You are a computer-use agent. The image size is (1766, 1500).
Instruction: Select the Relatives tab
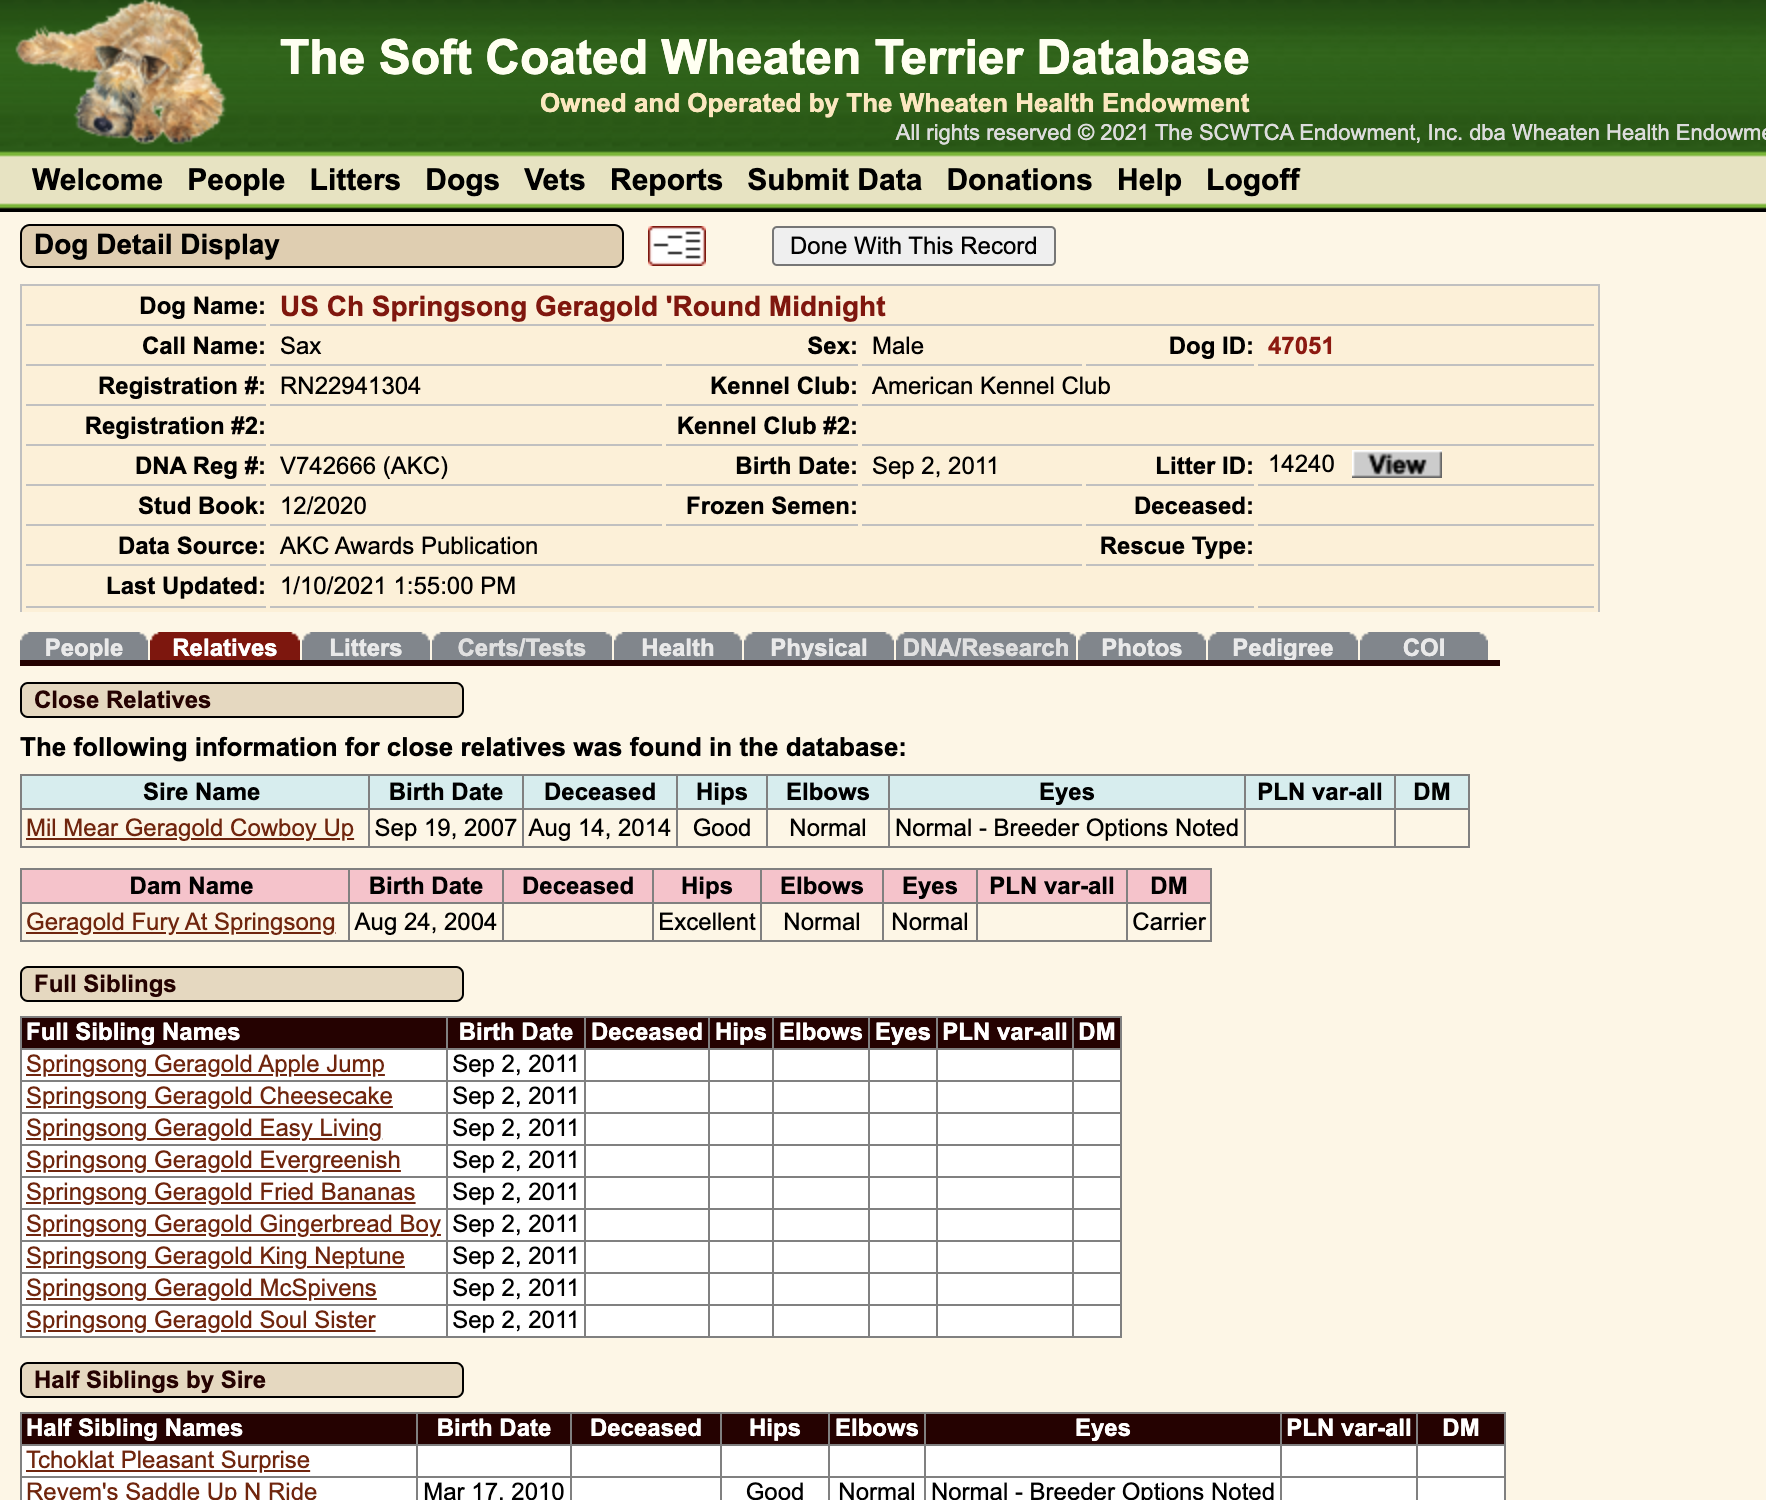(x=225, y=647)
